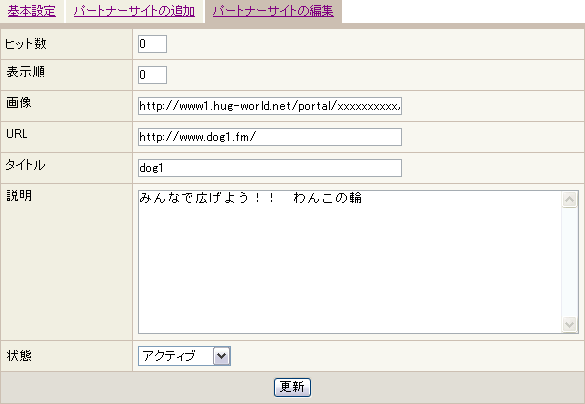
Task: Click the 画像 URL text field
Action: pyautogui.click(x=270, y=106)
